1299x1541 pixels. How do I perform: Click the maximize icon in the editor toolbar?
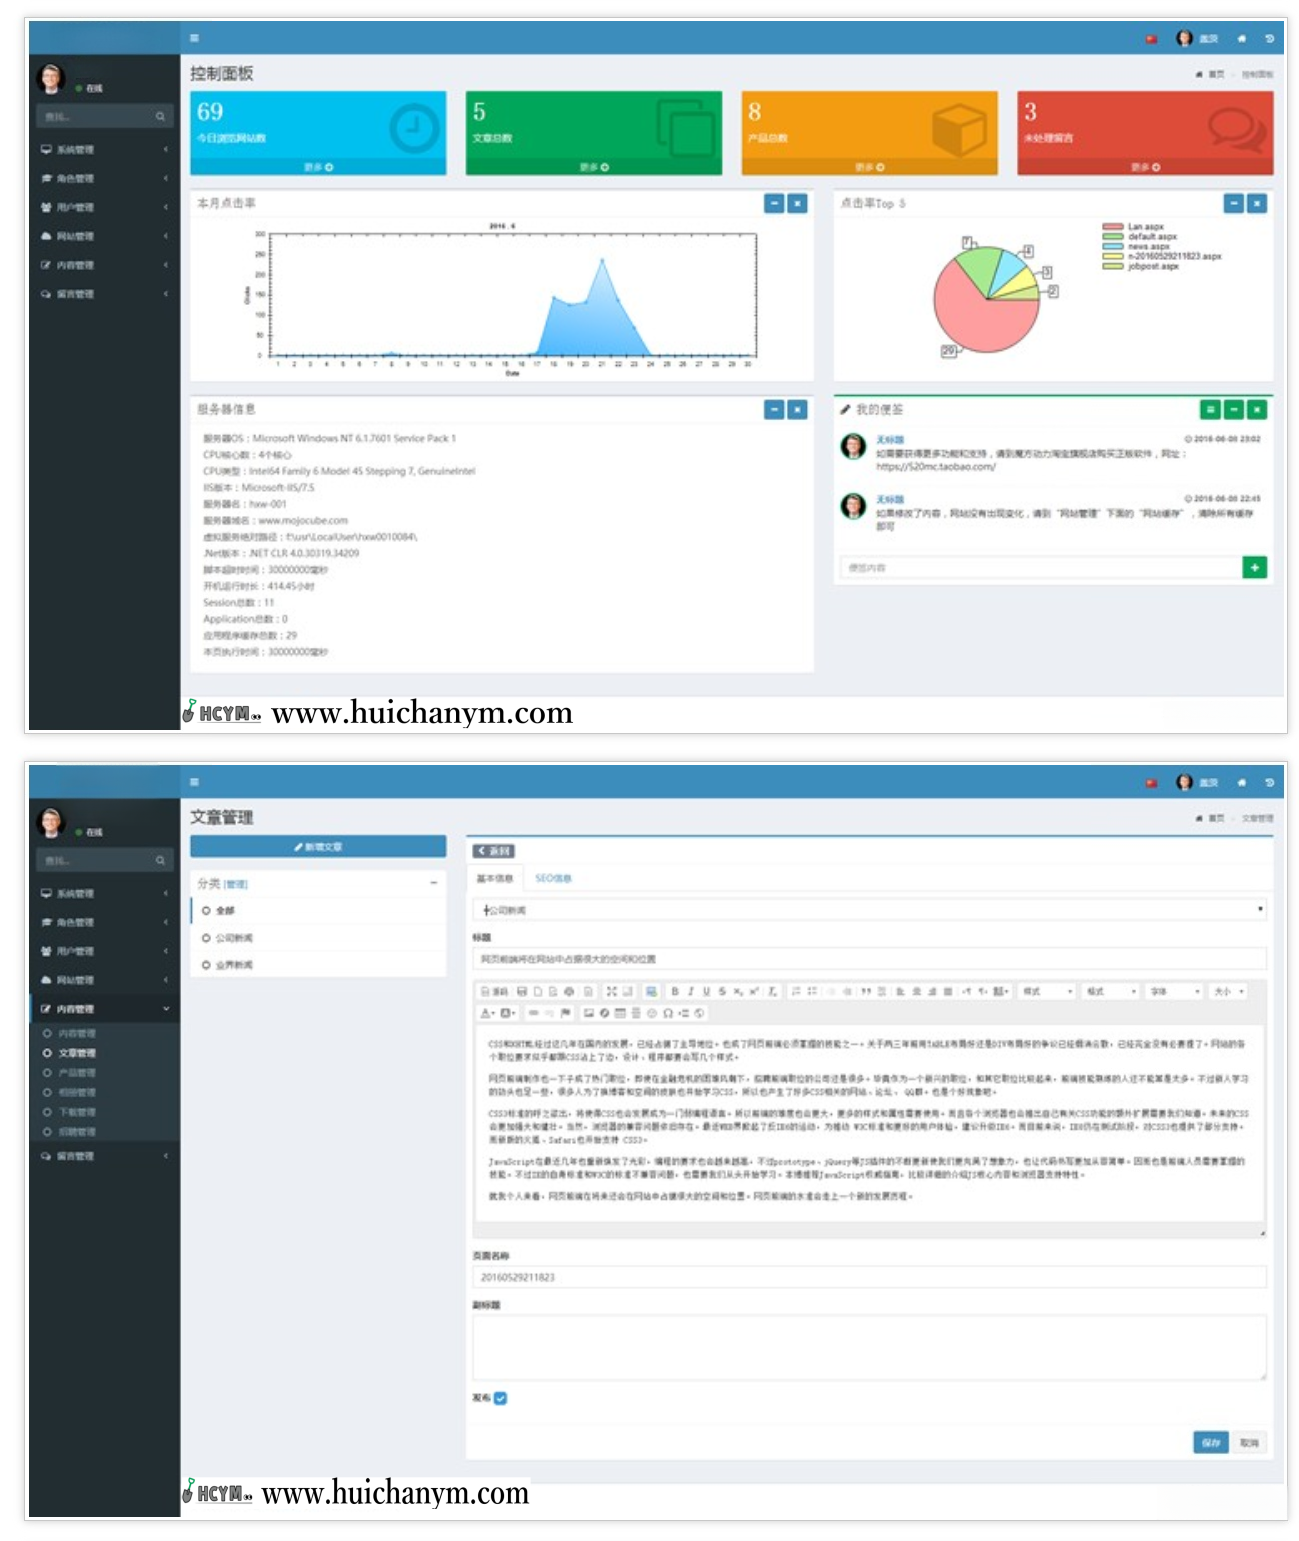tap(611, 991)
